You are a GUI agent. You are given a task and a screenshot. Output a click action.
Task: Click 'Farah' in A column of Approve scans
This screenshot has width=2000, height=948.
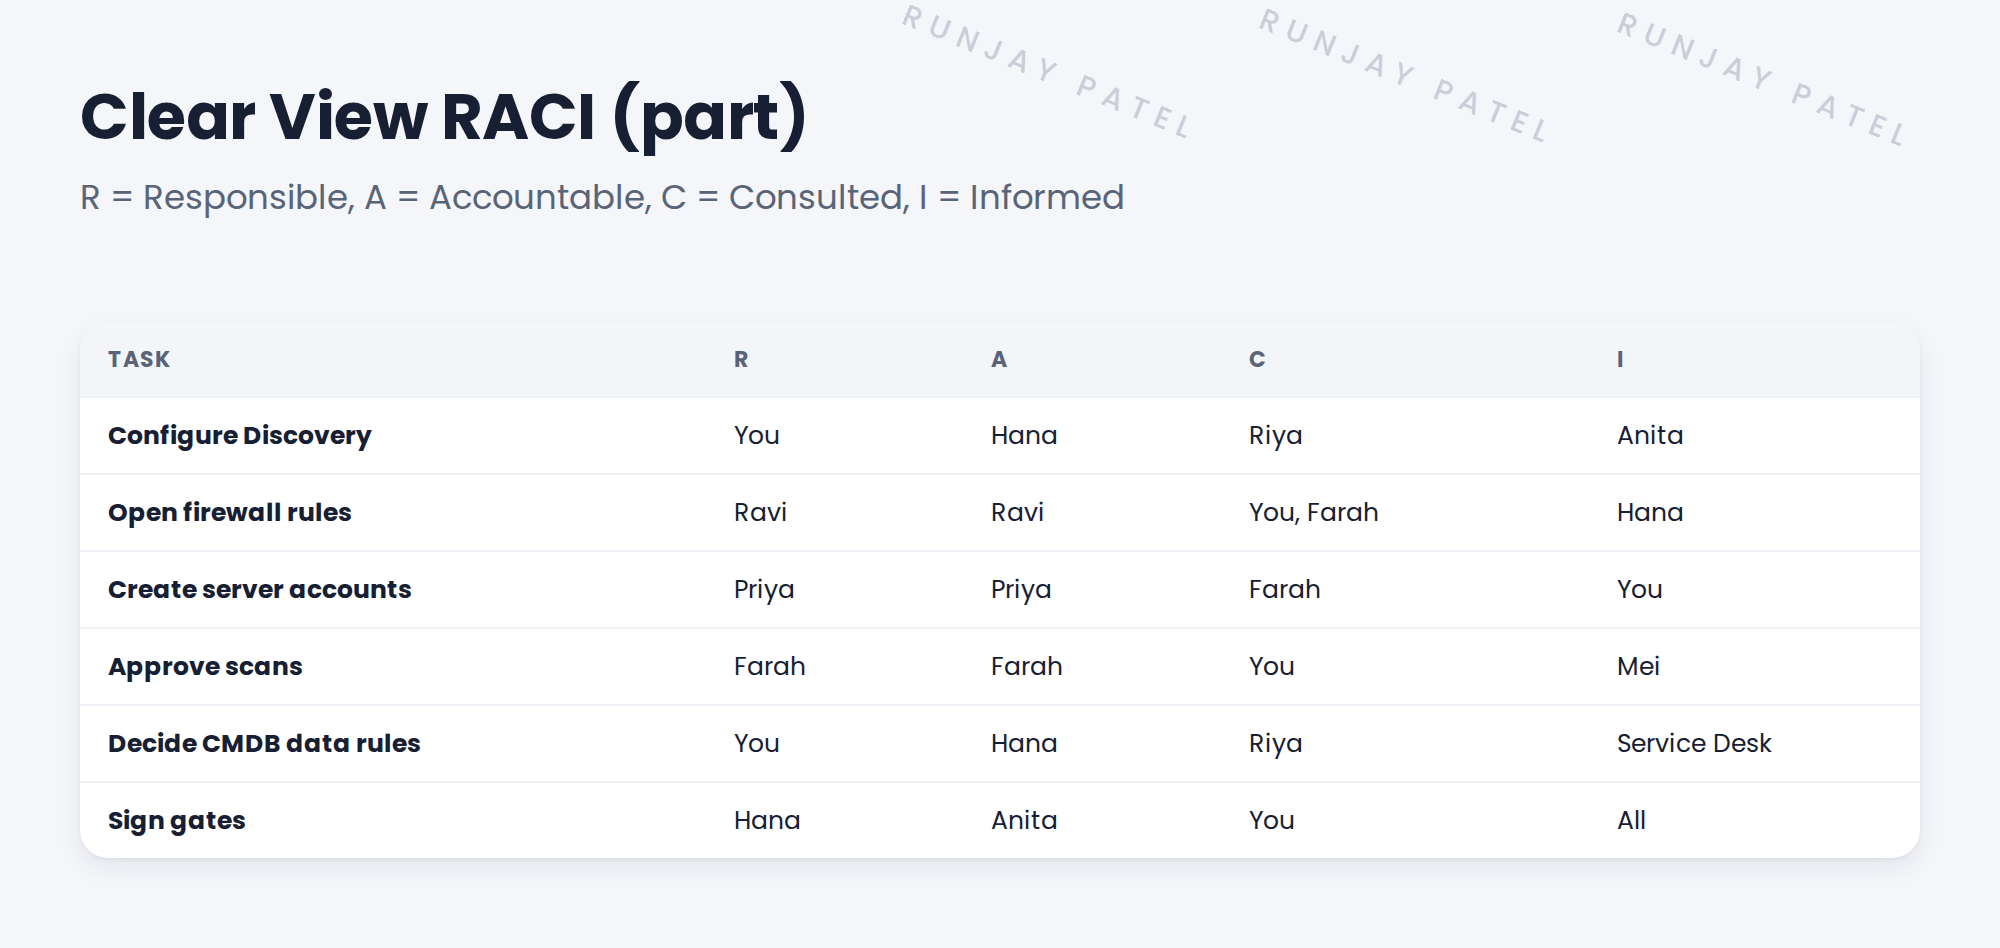coord(1027,666)
